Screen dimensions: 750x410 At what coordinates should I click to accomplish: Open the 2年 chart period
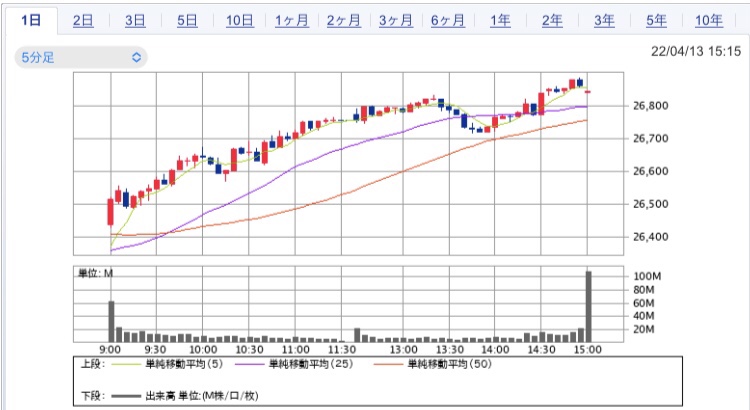point(552,21)
